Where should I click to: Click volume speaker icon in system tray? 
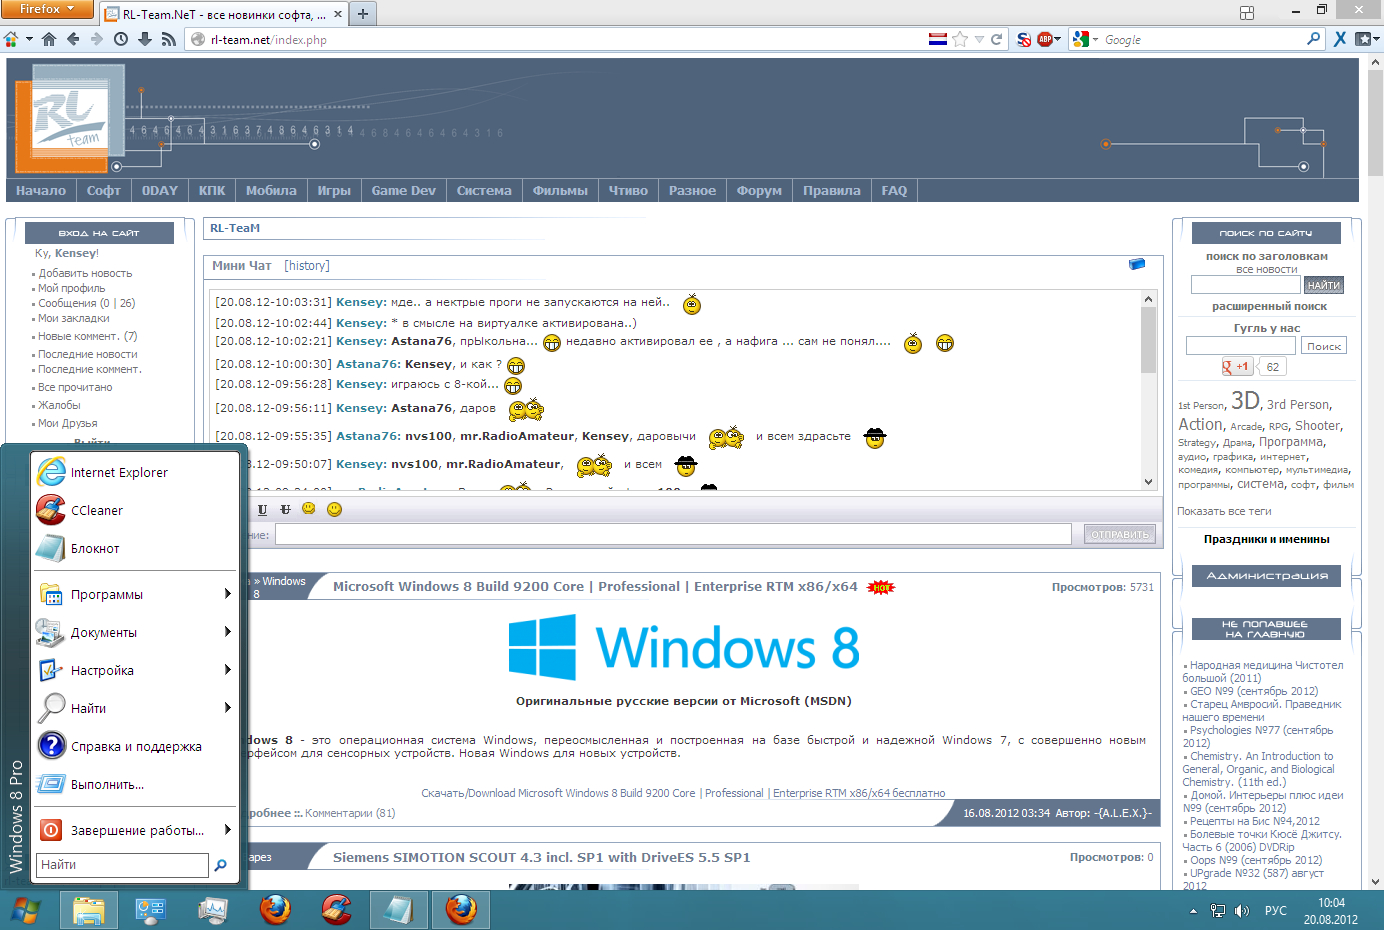pyautogui.click(x=1242, y=911)
